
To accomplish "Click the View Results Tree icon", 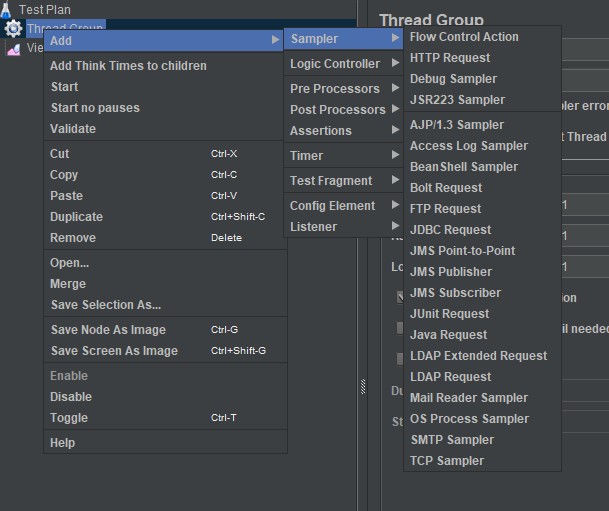I will [13, 47].
